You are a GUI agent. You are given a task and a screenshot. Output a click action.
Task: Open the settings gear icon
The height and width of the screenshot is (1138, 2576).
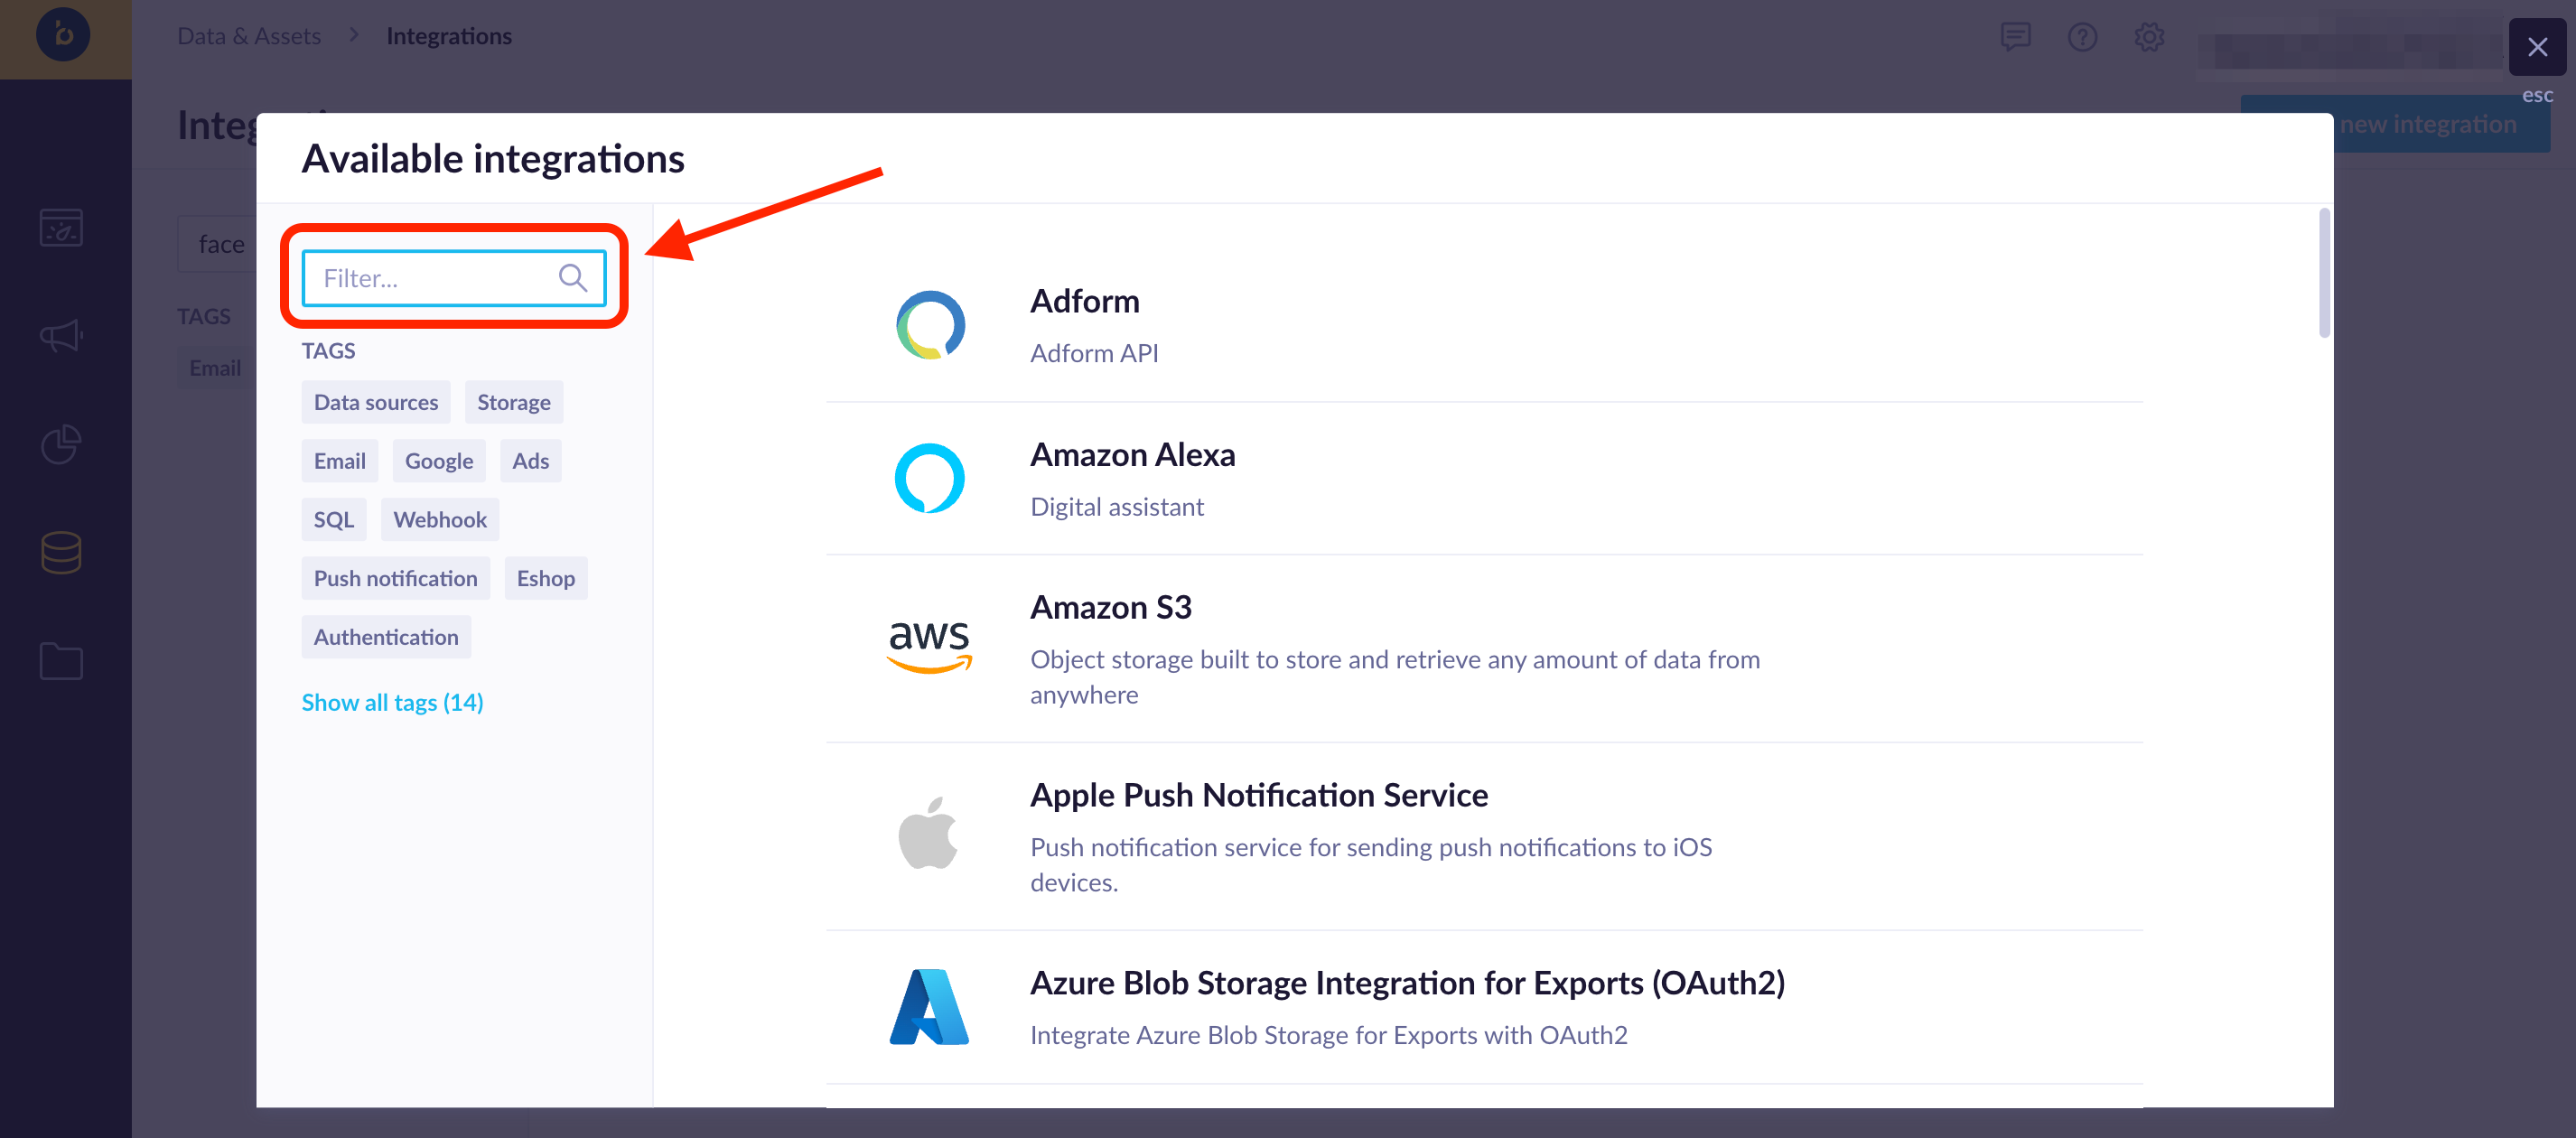pos(2149,38)
